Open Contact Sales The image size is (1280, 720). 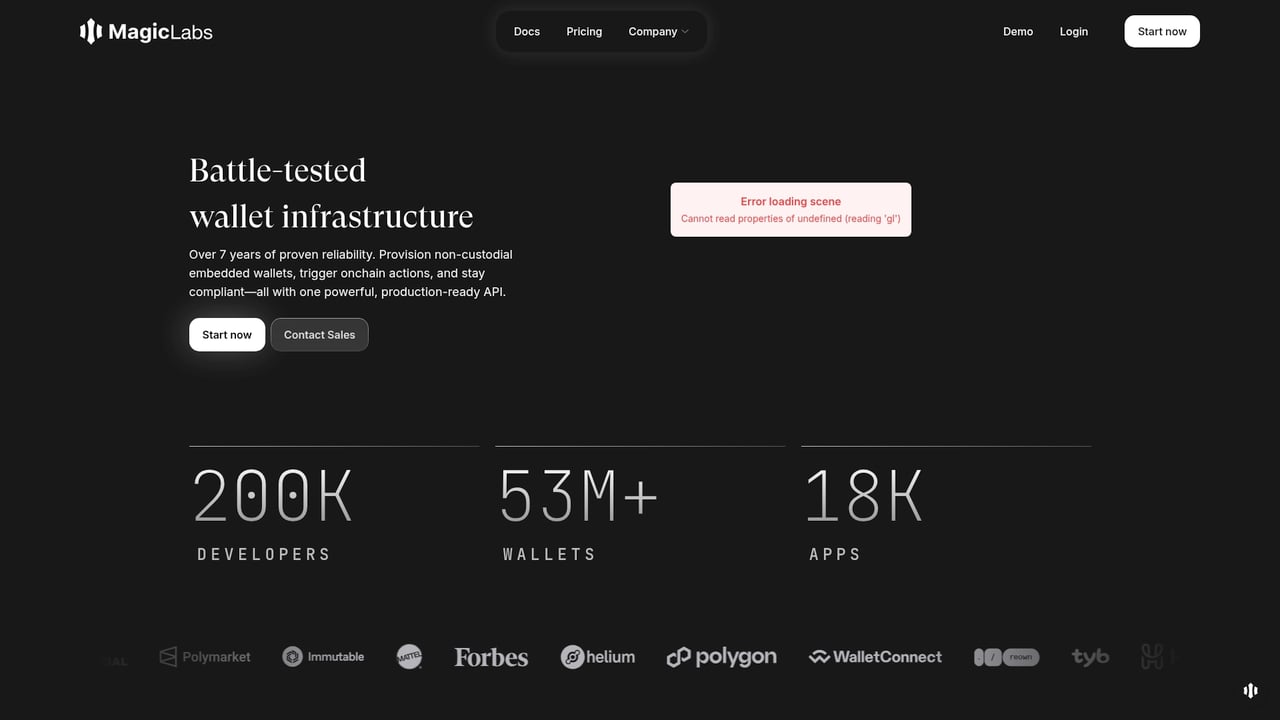click(x=319, y=334)
